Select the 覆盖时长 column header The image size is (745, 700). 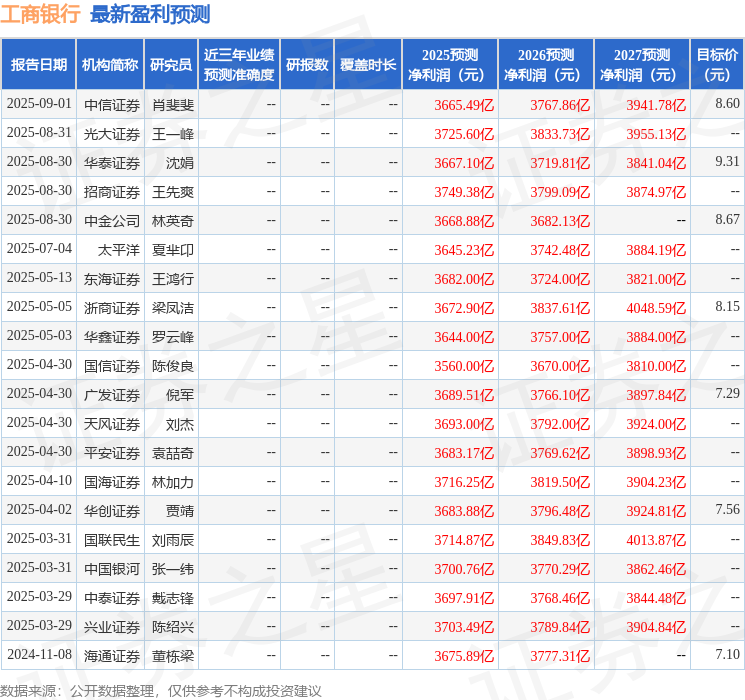click(368, 65)
